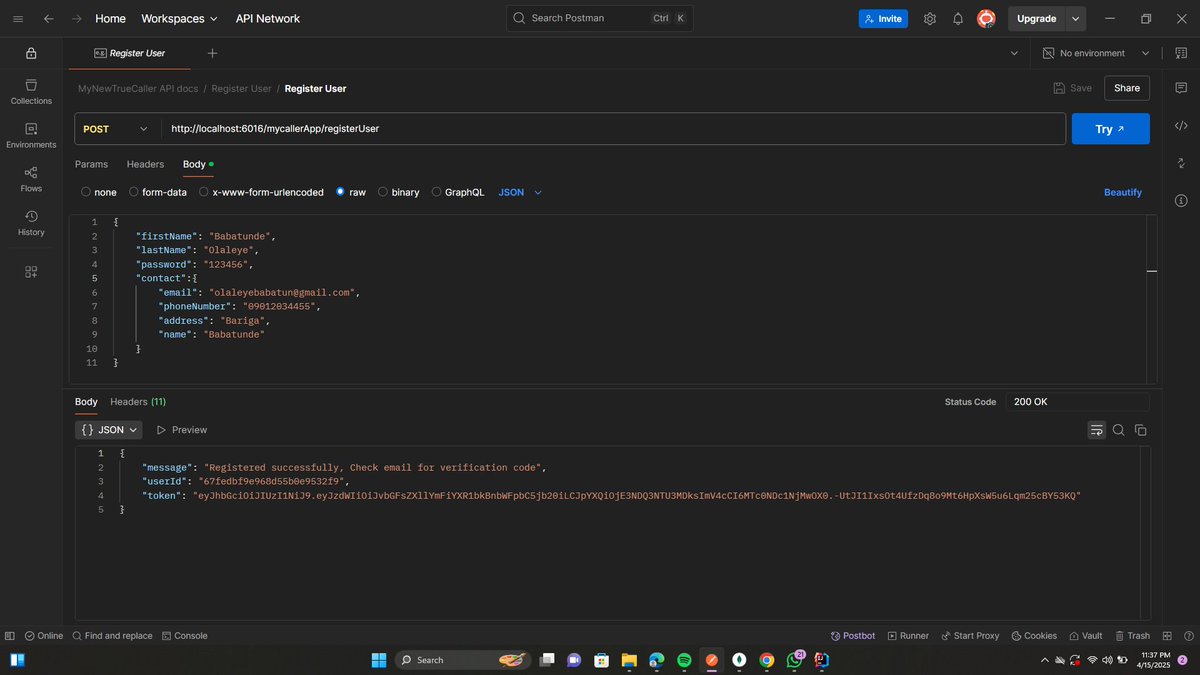Open the user avatar menu
Viewport: 1200px width, 675px height.
pyautogui.click(x=986, y=18)
